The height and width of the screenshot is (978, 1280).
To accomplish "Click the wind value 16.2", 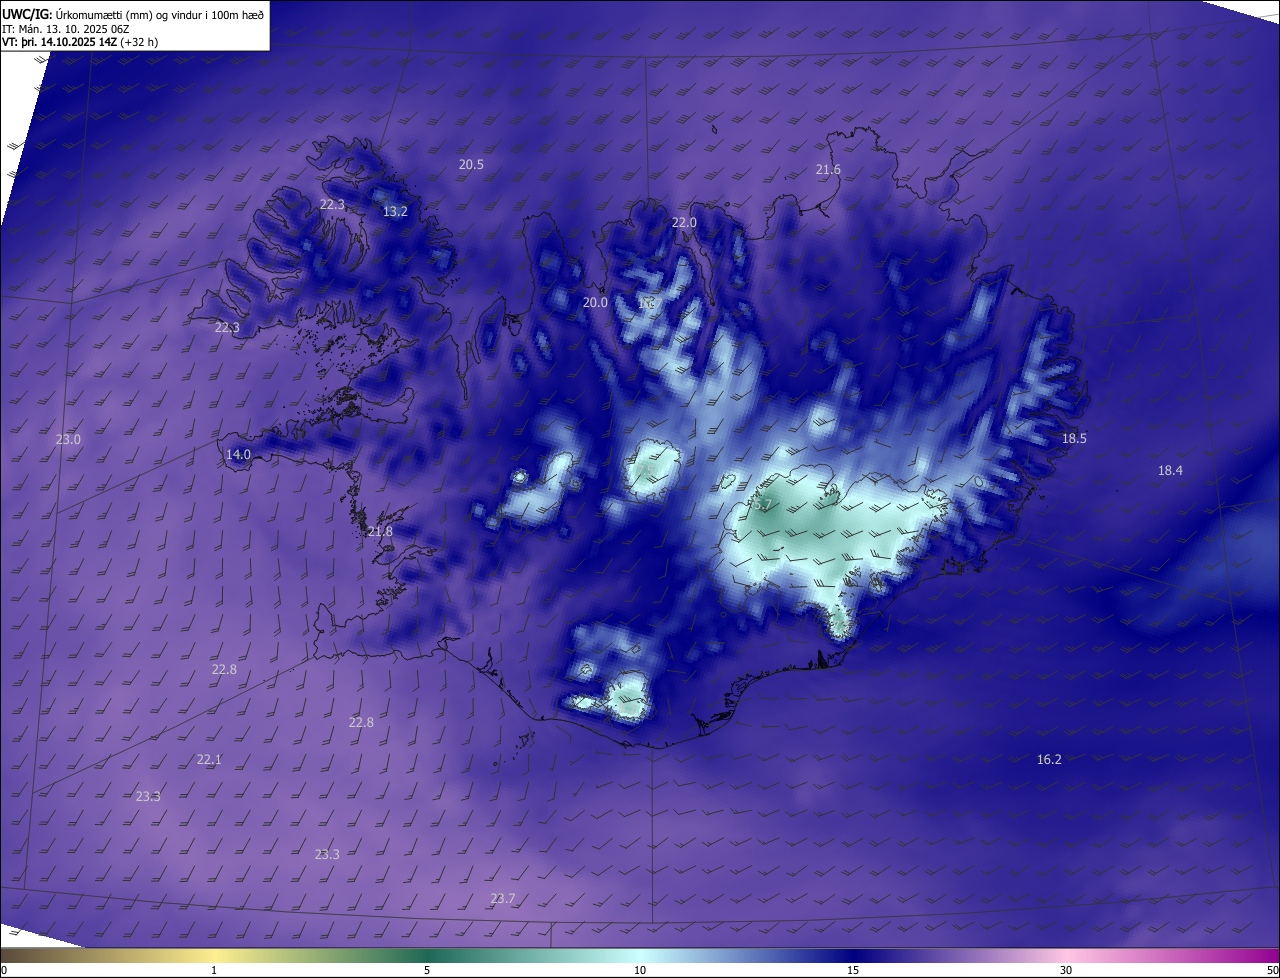I will (x=1049, y=759).
